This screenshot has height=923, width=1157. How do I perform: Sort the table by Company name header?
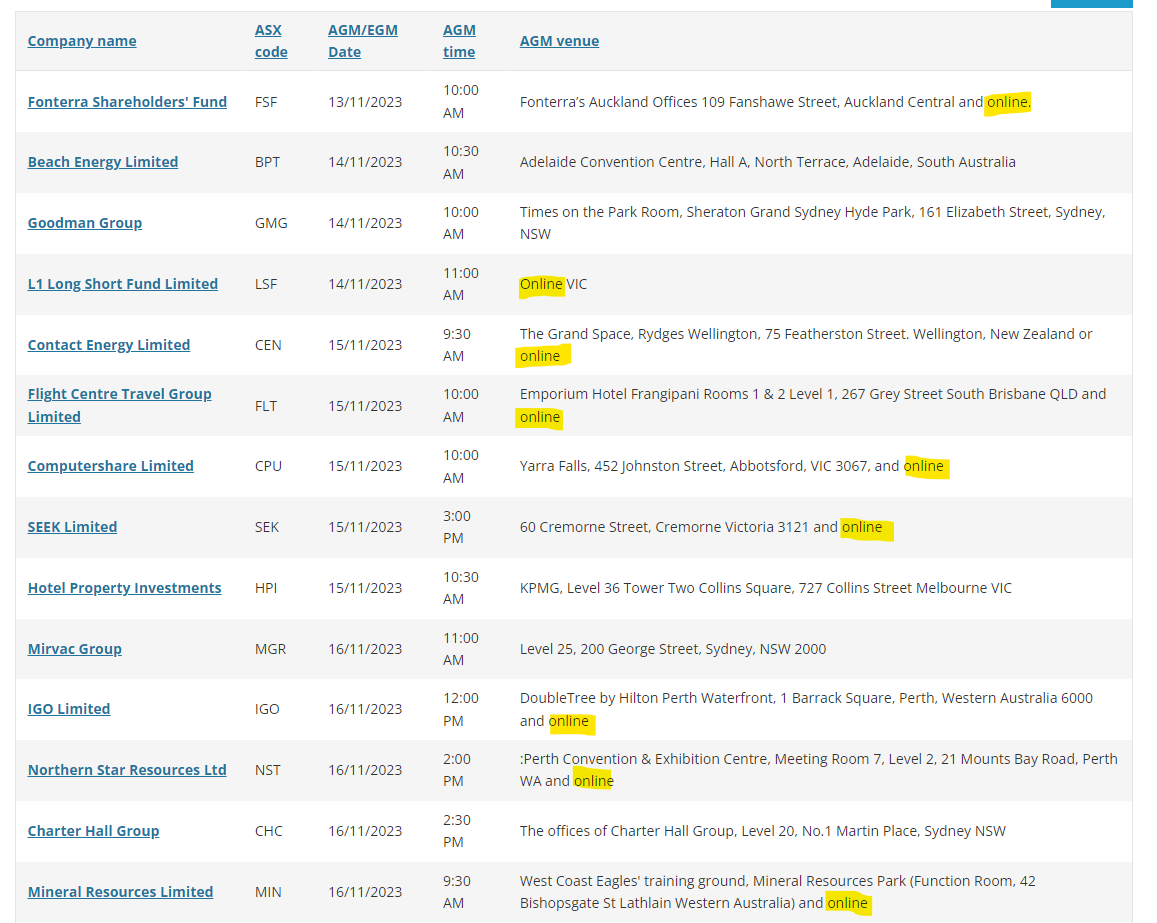tap(82, 41)
